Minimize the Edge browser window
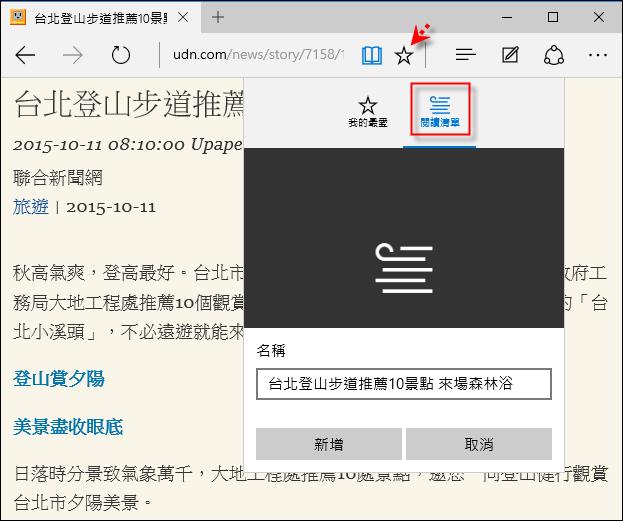623x521 pixels. click(x=507, y=17)
